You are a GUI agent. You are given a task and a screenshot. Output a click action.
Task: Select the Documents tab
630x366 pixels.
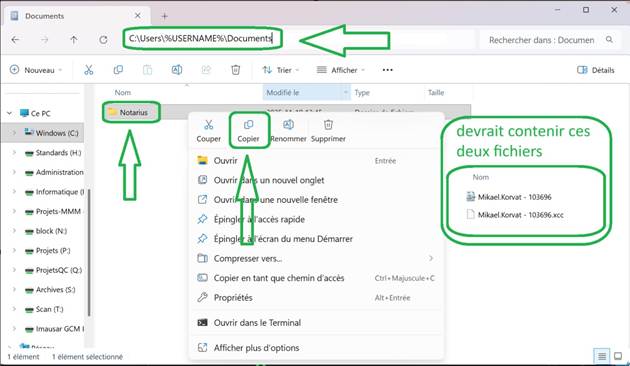pyautogui.click(x=76, y=16)
